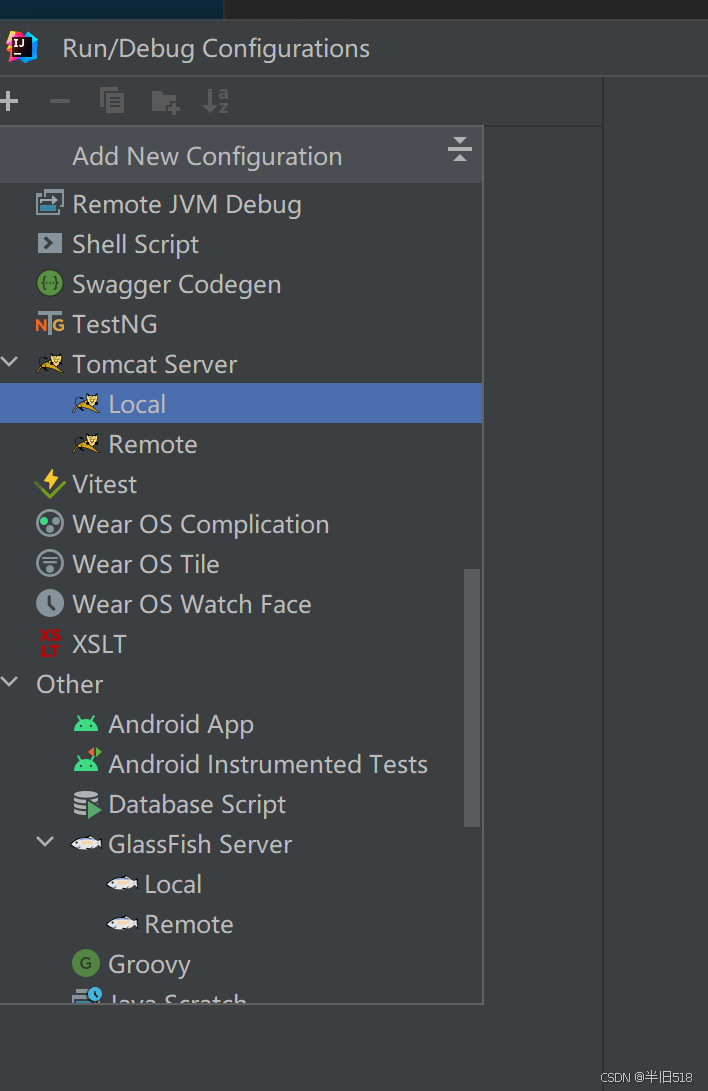Click the collapse-all icon in popup header

click(460, 149)
